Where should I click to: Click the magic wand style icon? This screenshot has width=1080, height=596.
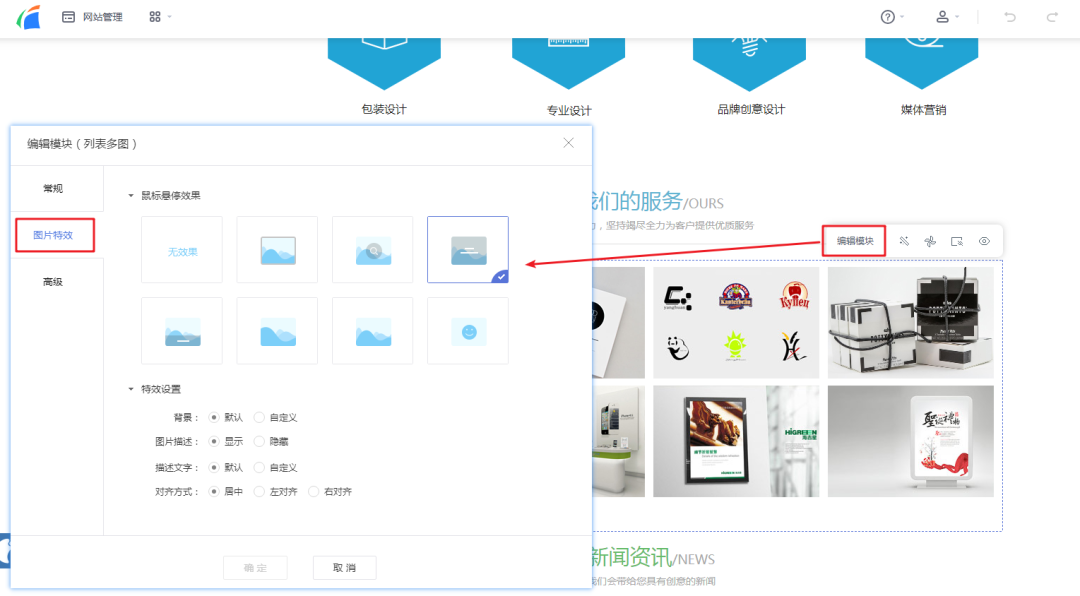pos(904,241)
